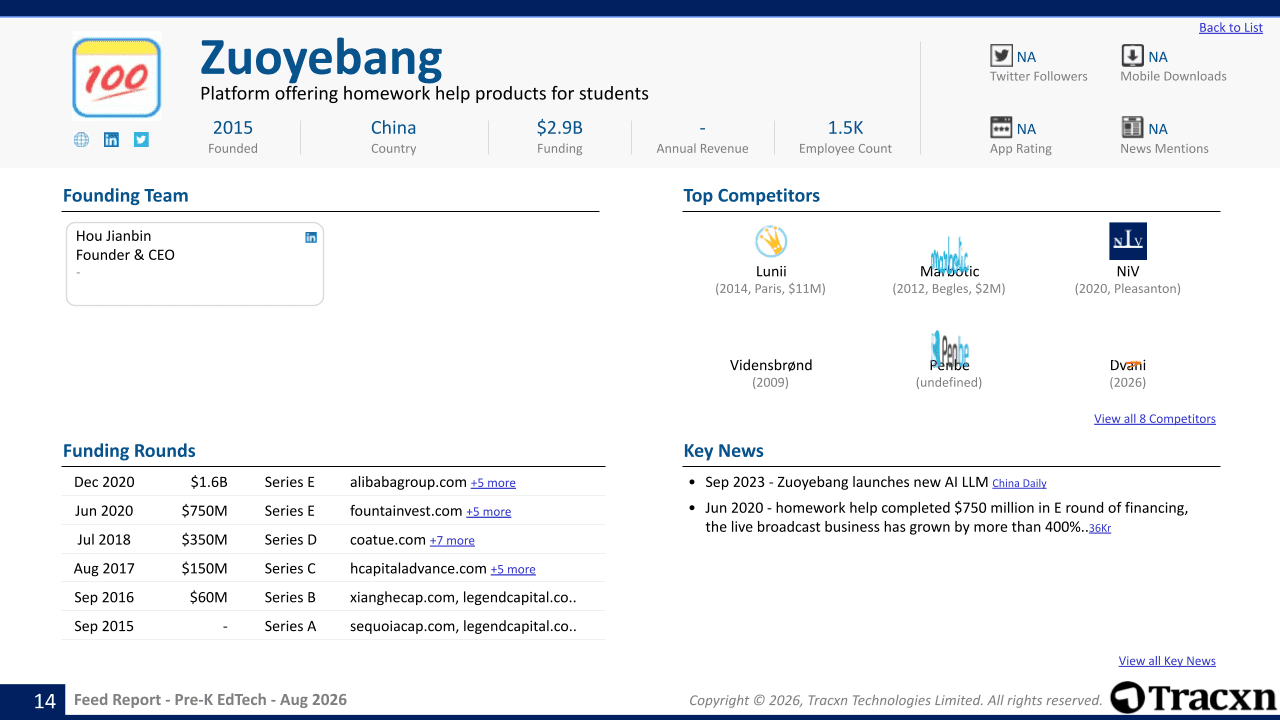The image size is (1280, 720).
Task: Click the App Rating icon
Action: 1001,127
